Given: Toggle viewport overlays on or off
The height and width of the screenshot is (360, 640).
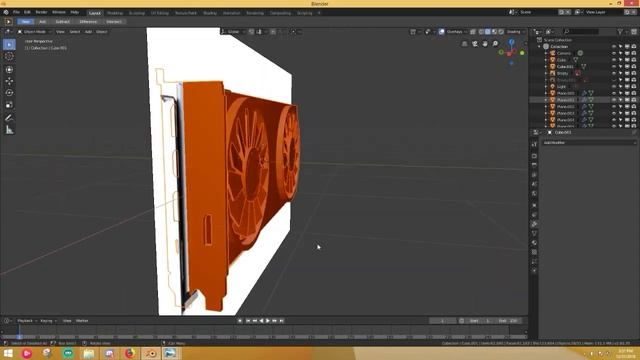Looking at the screenshot, I should tap(442, 32).
